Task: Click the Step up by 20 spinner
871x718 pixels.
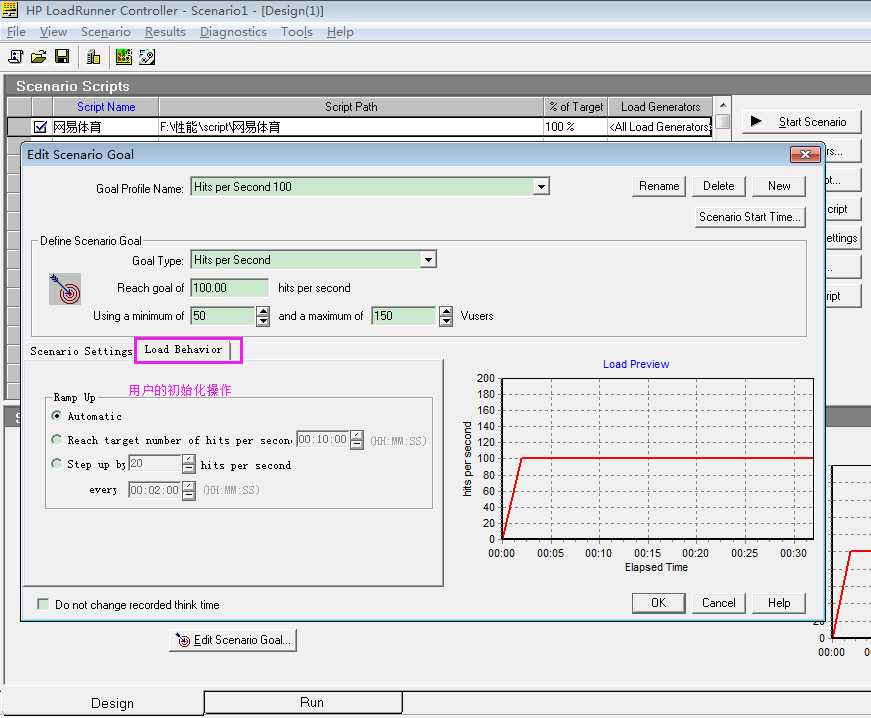Action: click(189, 464)
